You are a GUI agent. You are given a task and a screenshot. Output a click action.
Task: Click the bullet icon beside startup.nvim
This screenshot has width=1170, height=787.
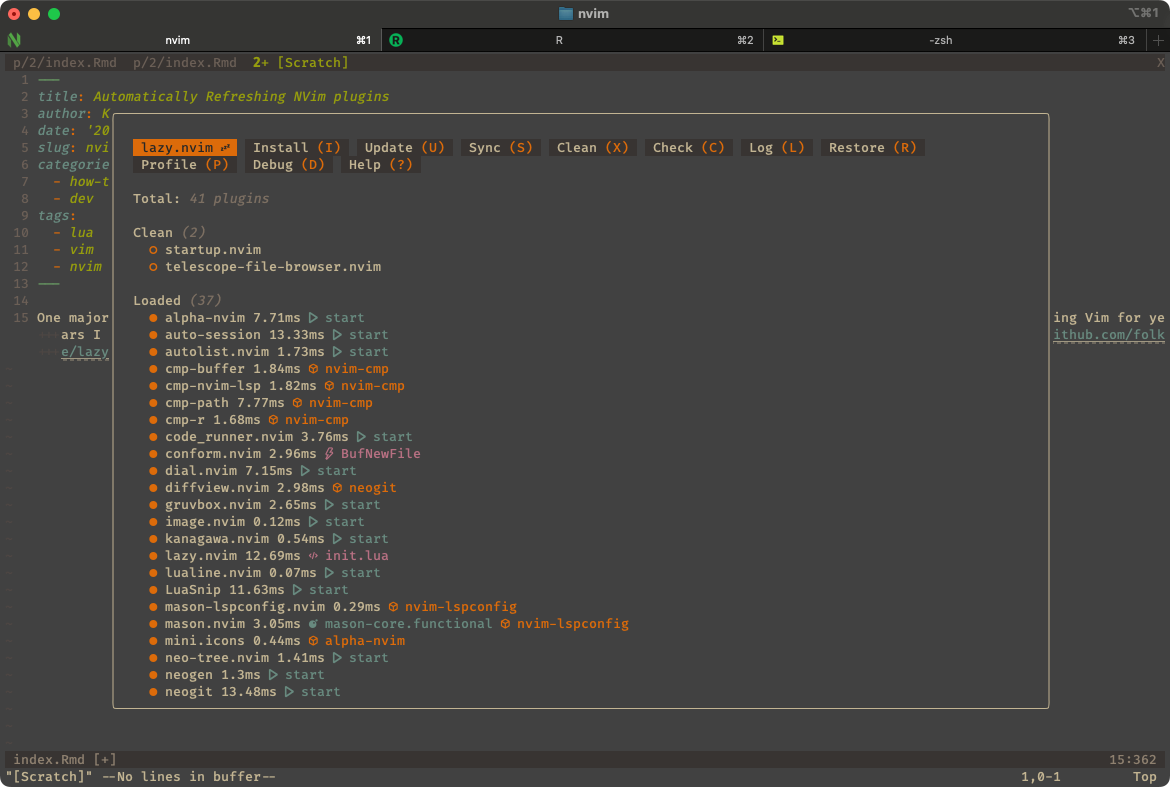(x=153, y=250)
